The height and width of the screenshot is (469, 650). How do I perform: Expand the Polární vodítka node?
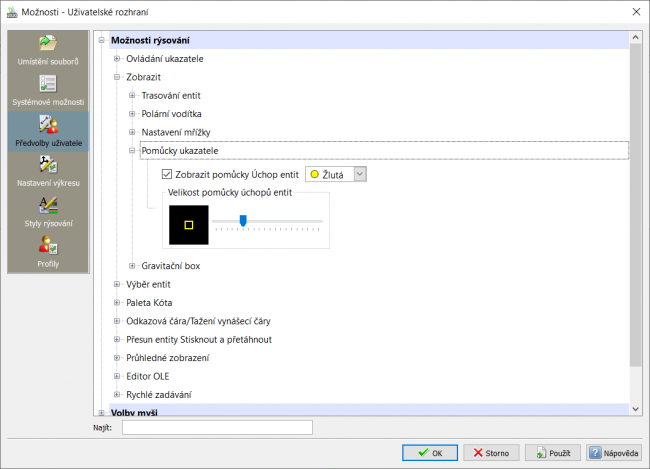(132, 114)
